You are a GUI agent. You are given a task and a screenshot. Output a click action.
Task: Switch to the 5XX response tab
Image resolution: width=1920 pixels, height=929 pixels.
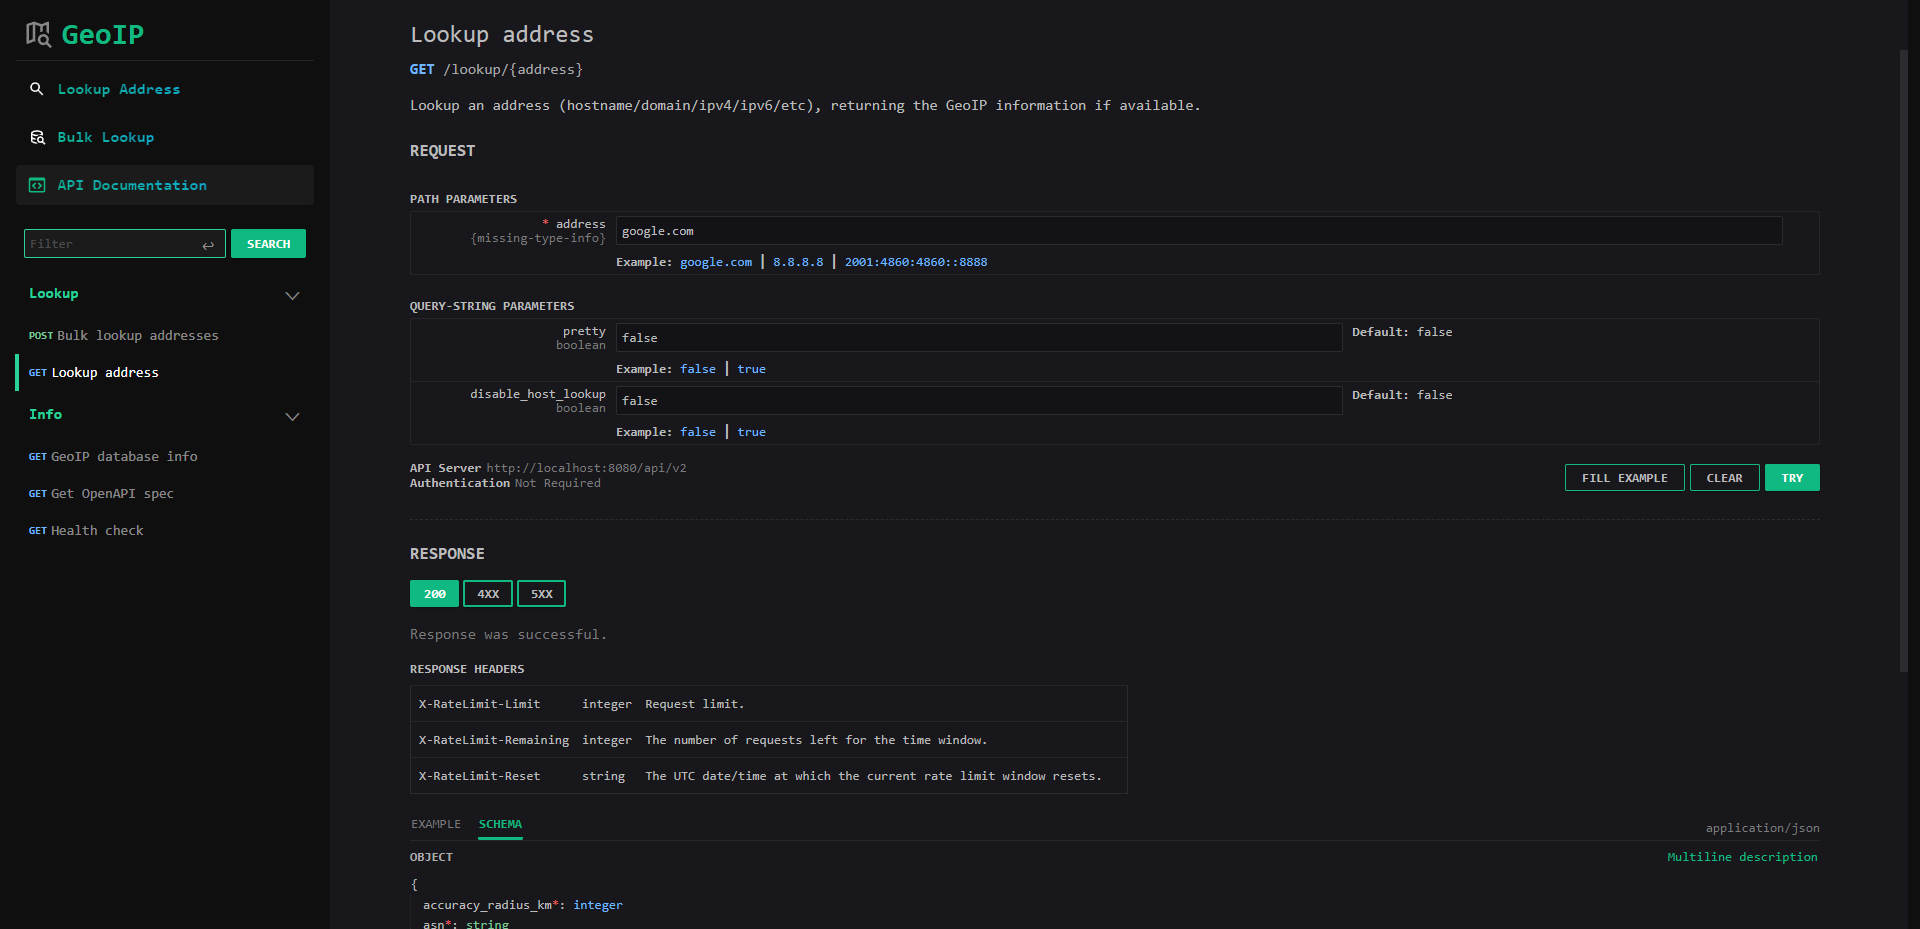[541, 594]
